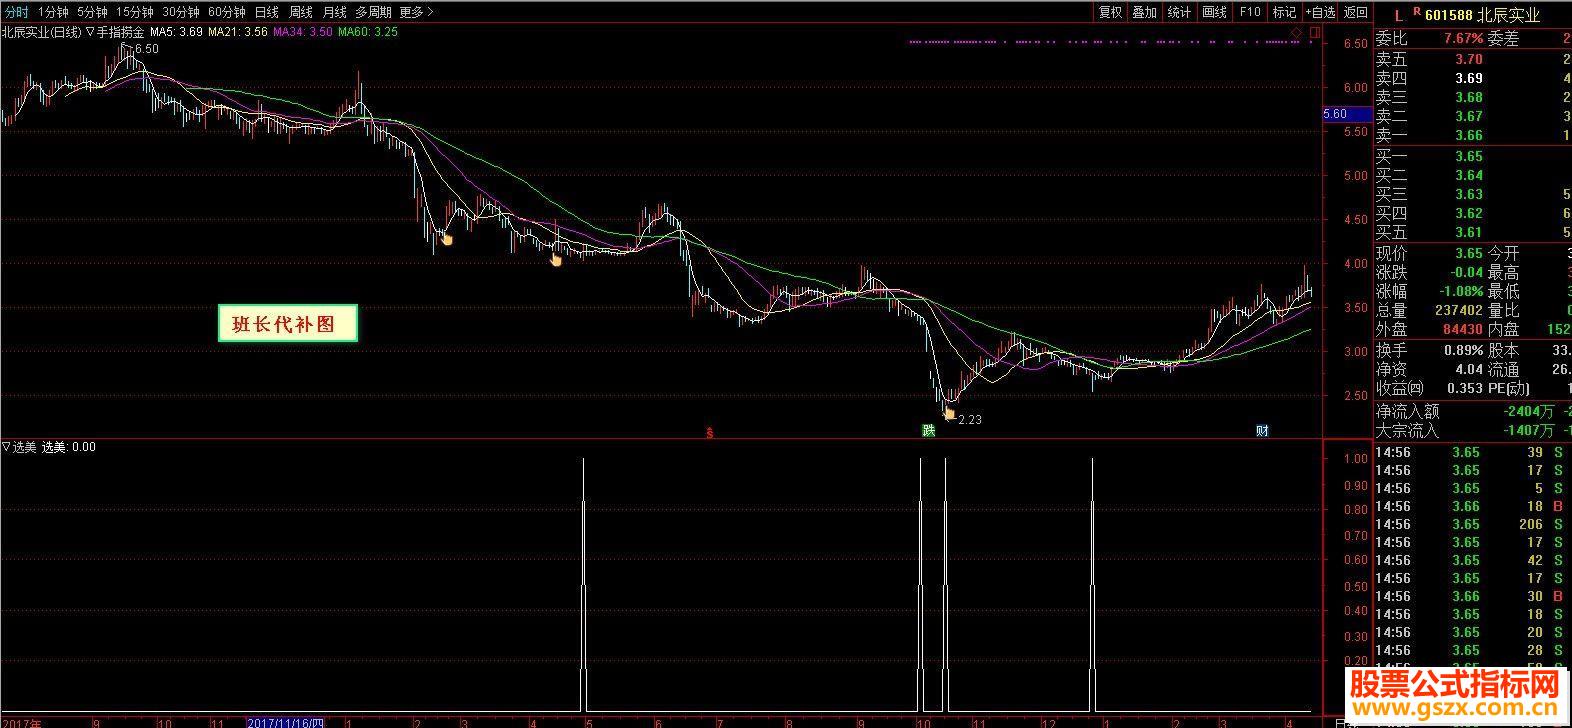Select the 1分钟 period

click(52, 12)
